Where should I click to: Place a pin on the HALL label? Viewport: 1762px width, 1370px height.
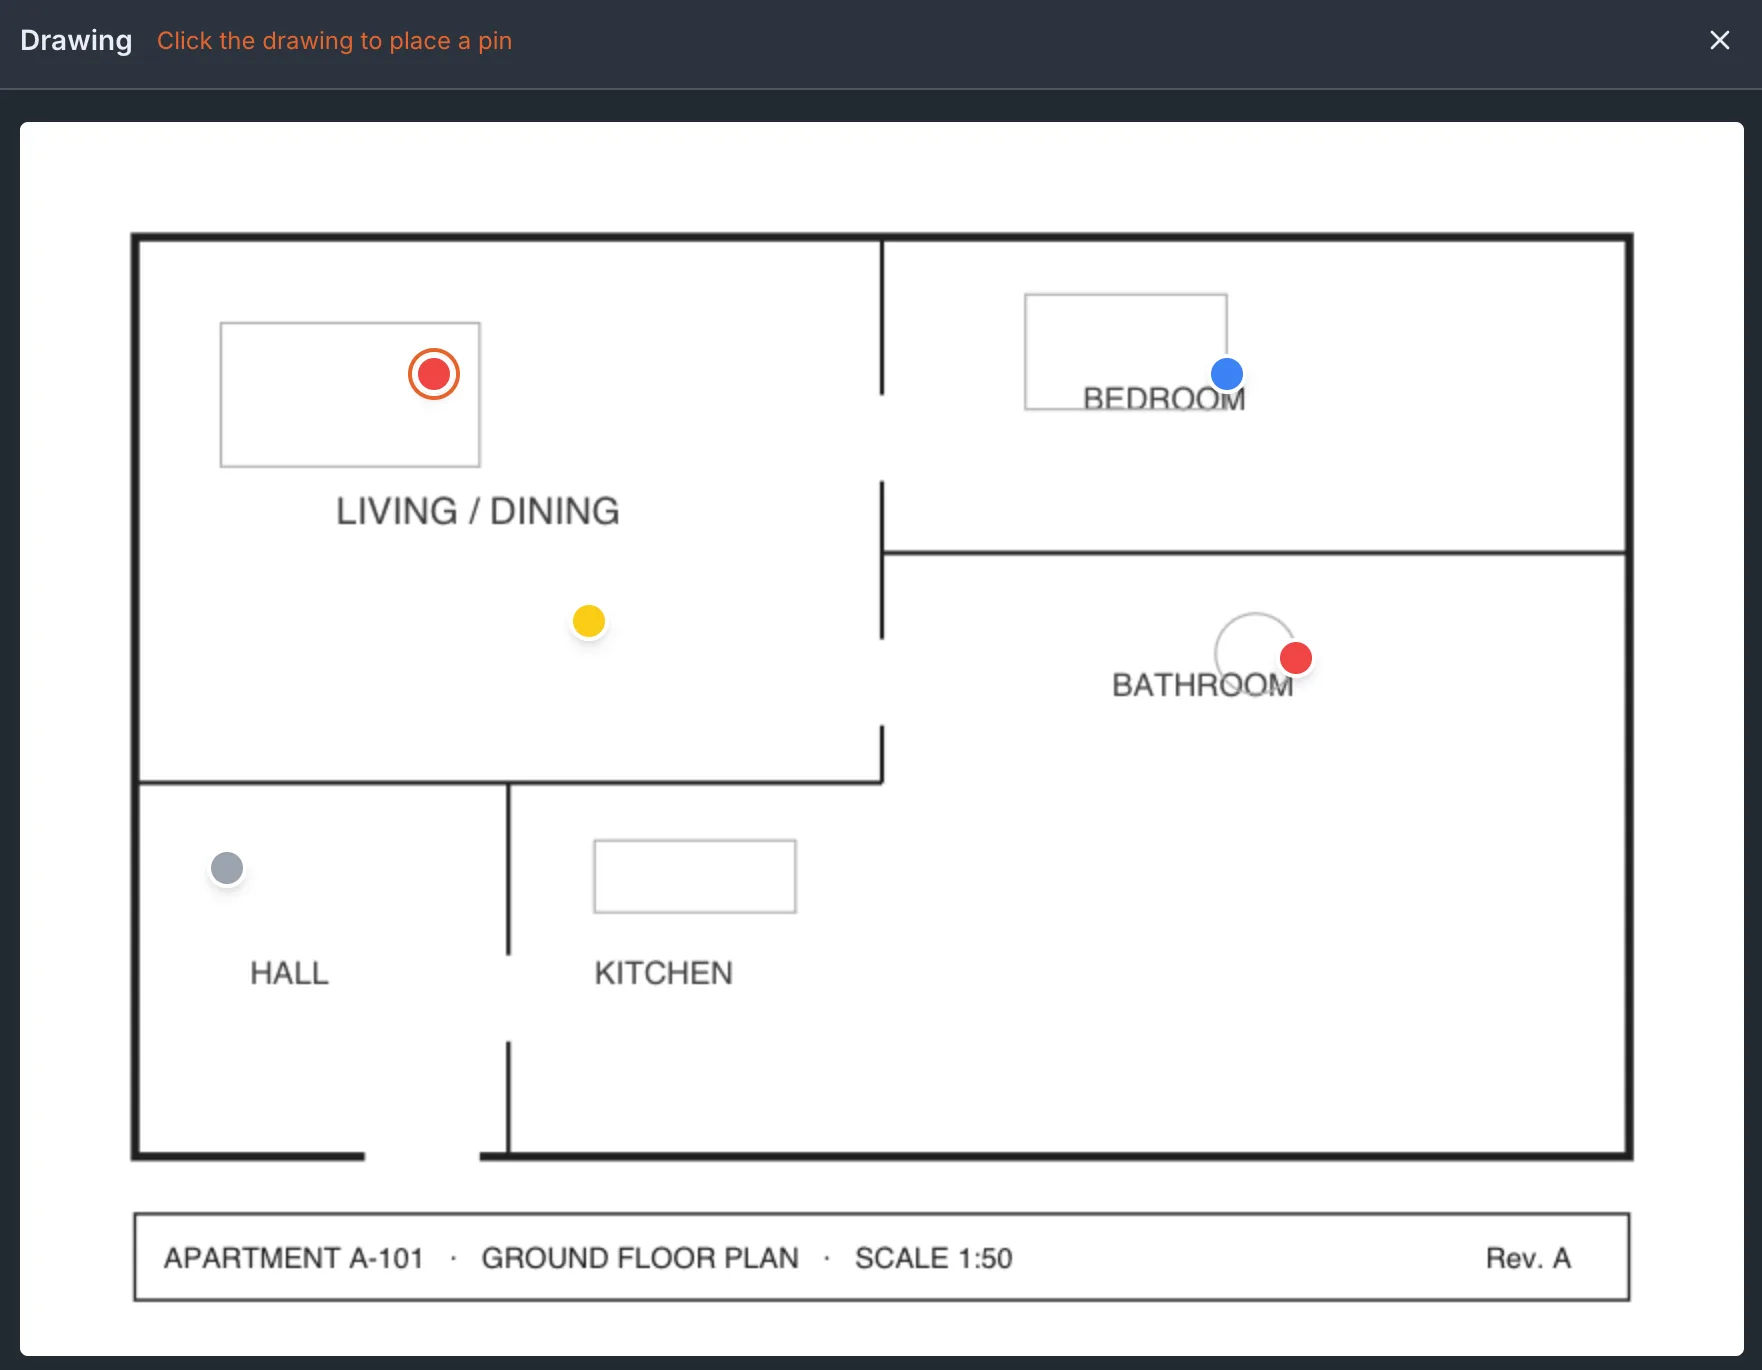tap(289, 973)
